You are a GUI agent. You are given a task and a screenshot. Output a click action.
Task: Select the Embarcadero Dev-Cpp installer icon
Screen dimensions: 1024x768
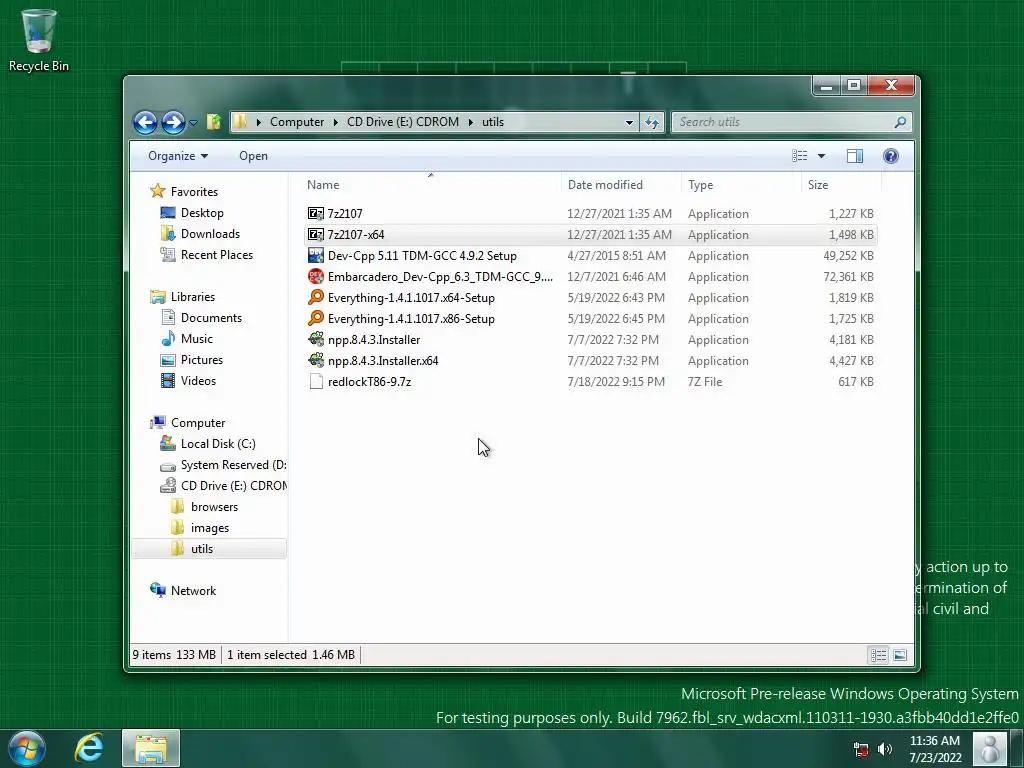[315, 276]
